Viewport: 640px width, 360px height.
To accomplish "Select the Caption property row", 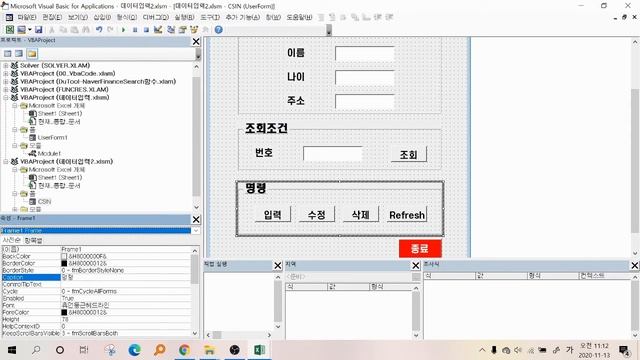I will pyautogui.click(x=96, y=277).
